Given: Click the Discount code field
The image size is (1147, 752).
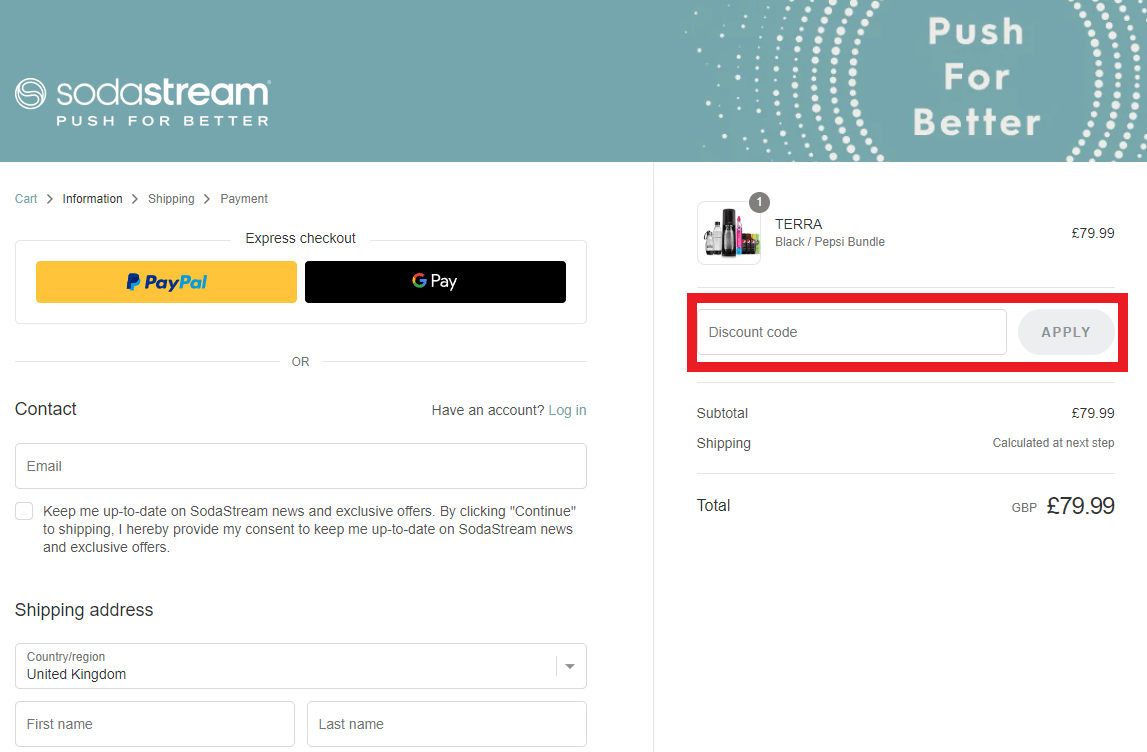Looking at the screenshot, I should [851, 332].
